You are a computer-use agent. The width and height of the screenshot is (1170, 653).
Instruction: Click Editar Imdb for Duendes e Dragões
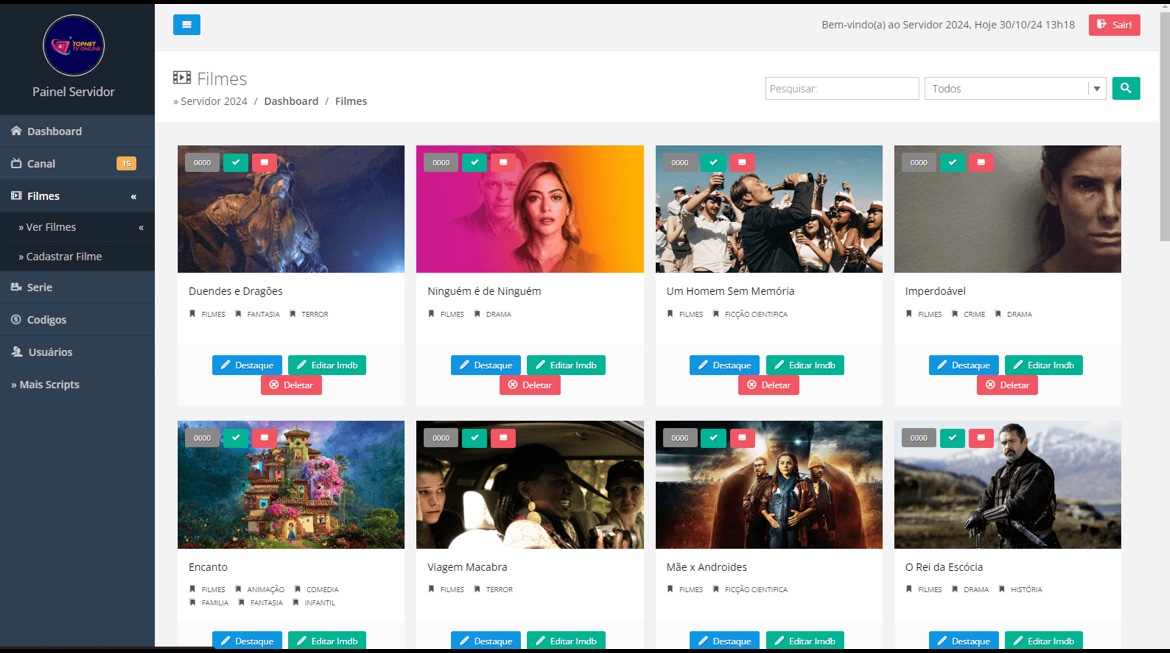pos(327,365)
